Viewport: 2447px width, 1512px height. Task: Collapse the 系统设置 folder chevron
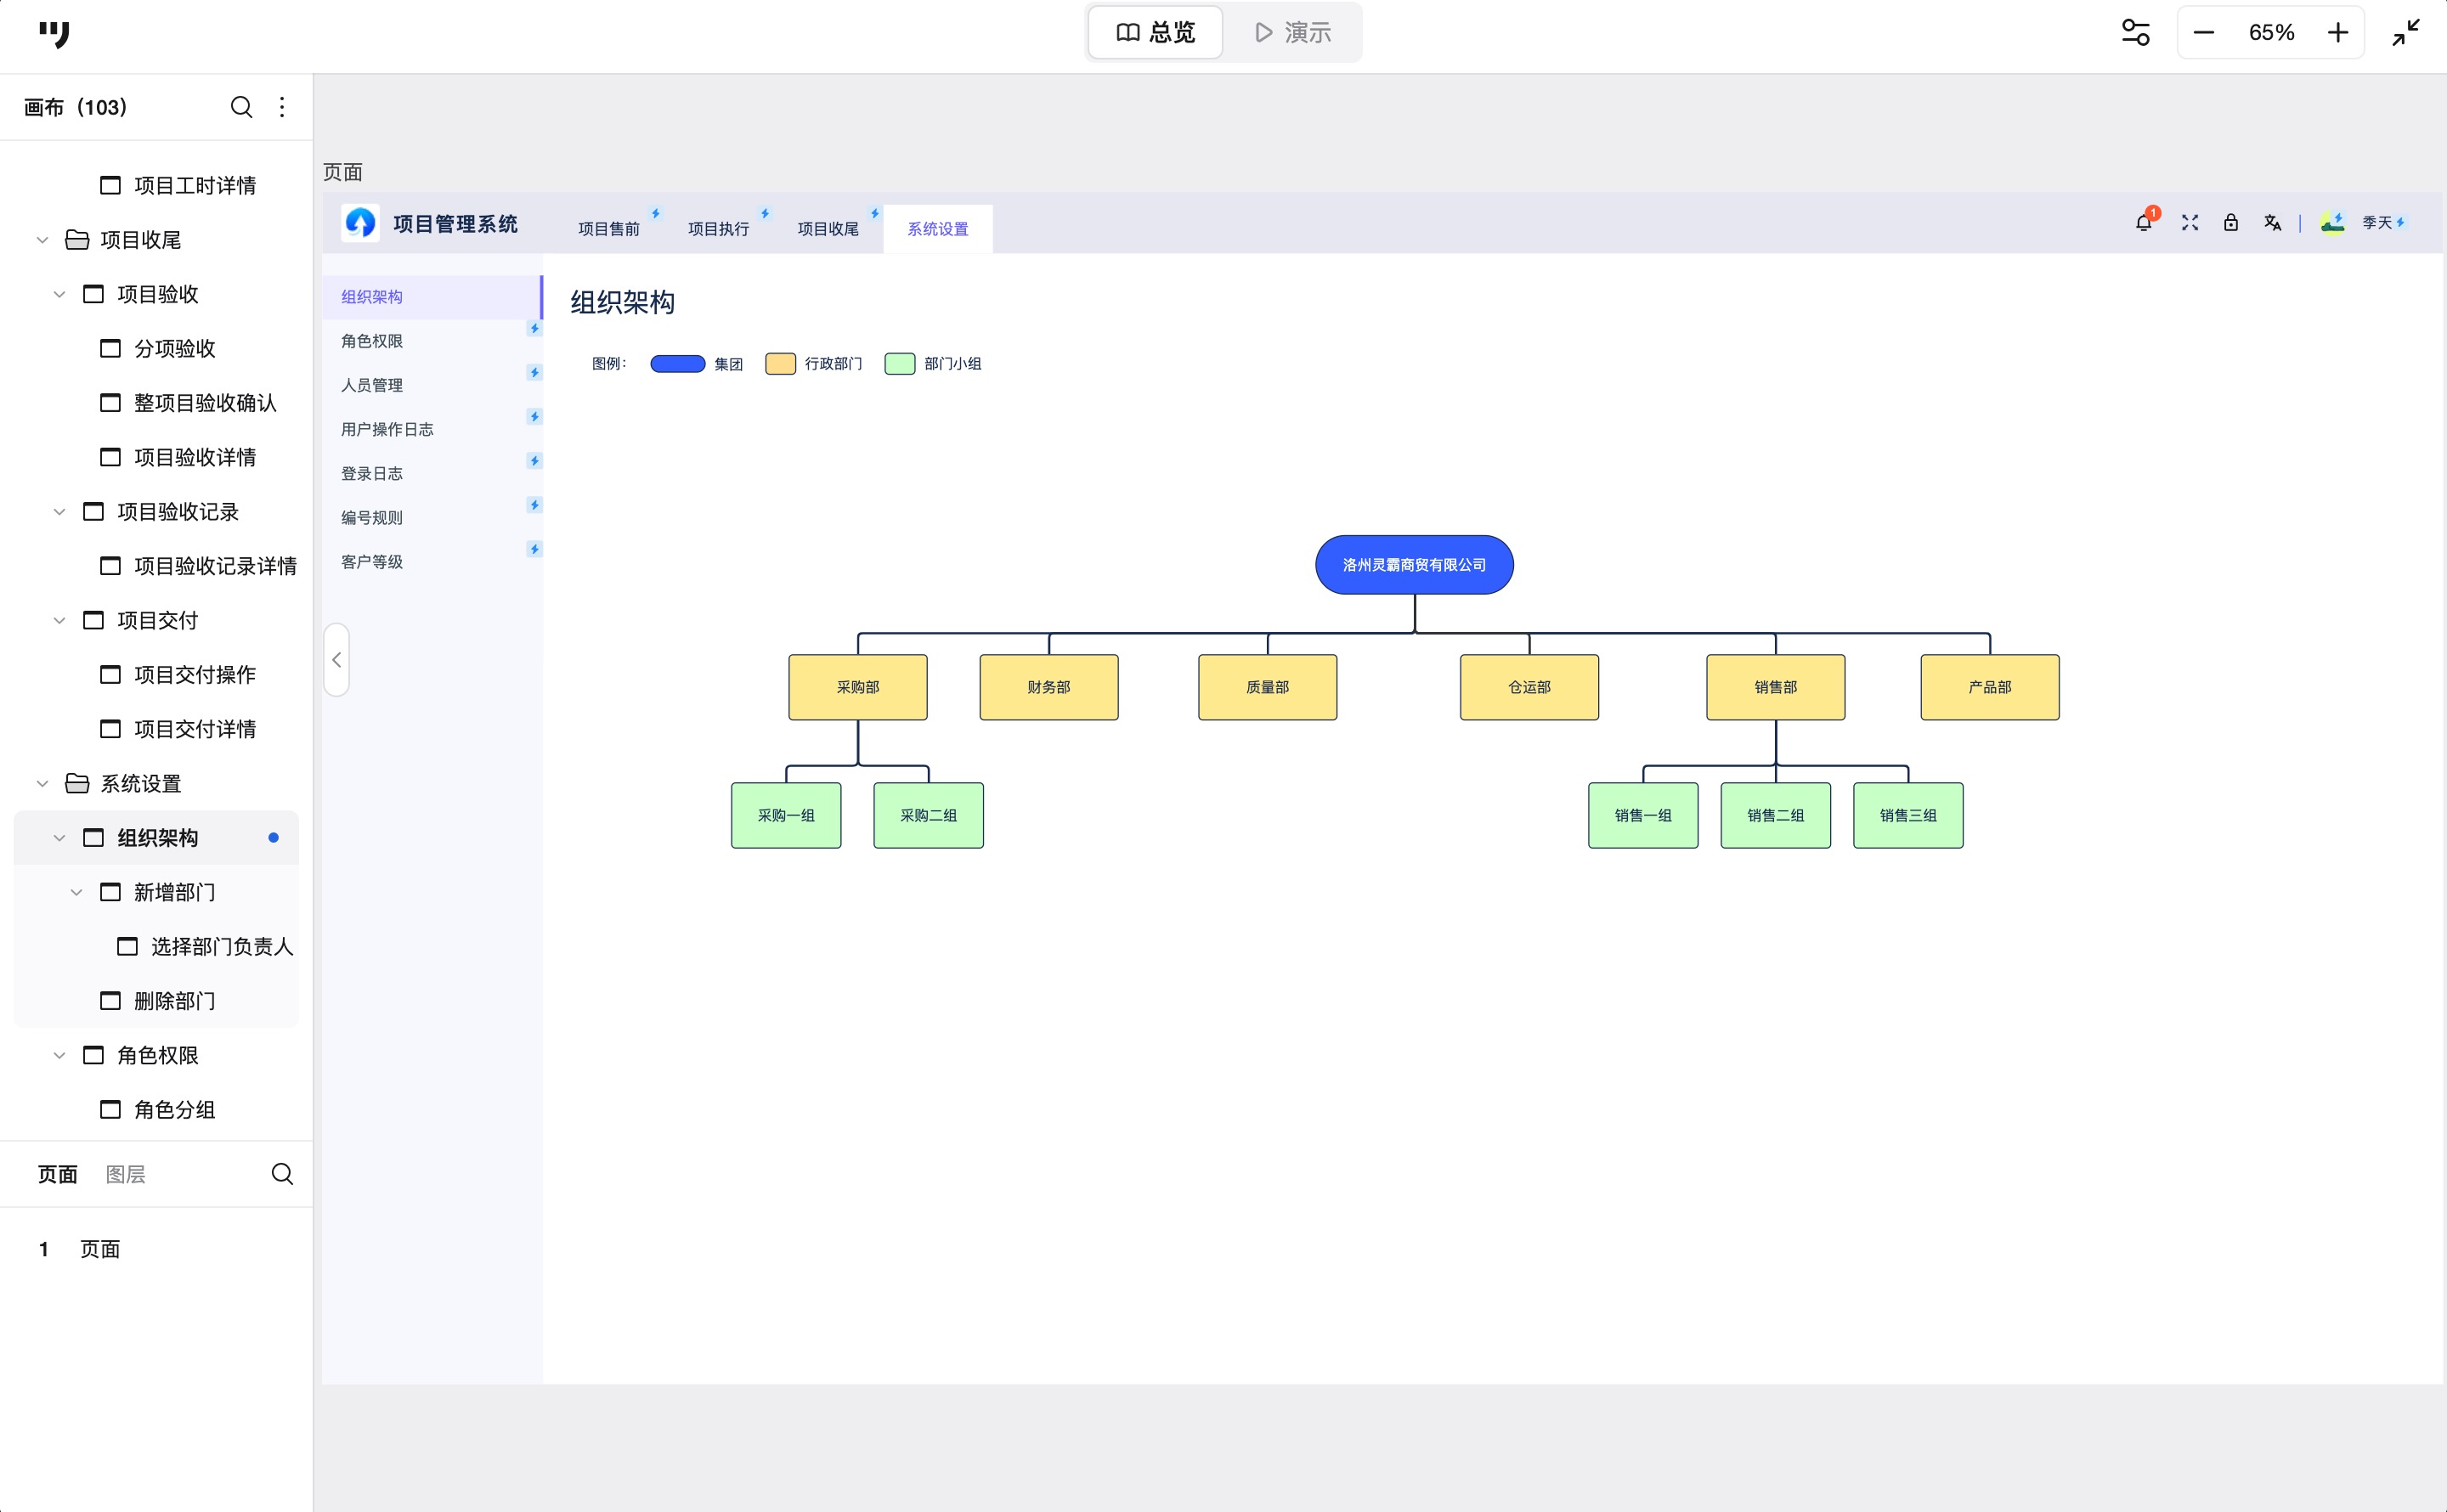pos(42,783)
